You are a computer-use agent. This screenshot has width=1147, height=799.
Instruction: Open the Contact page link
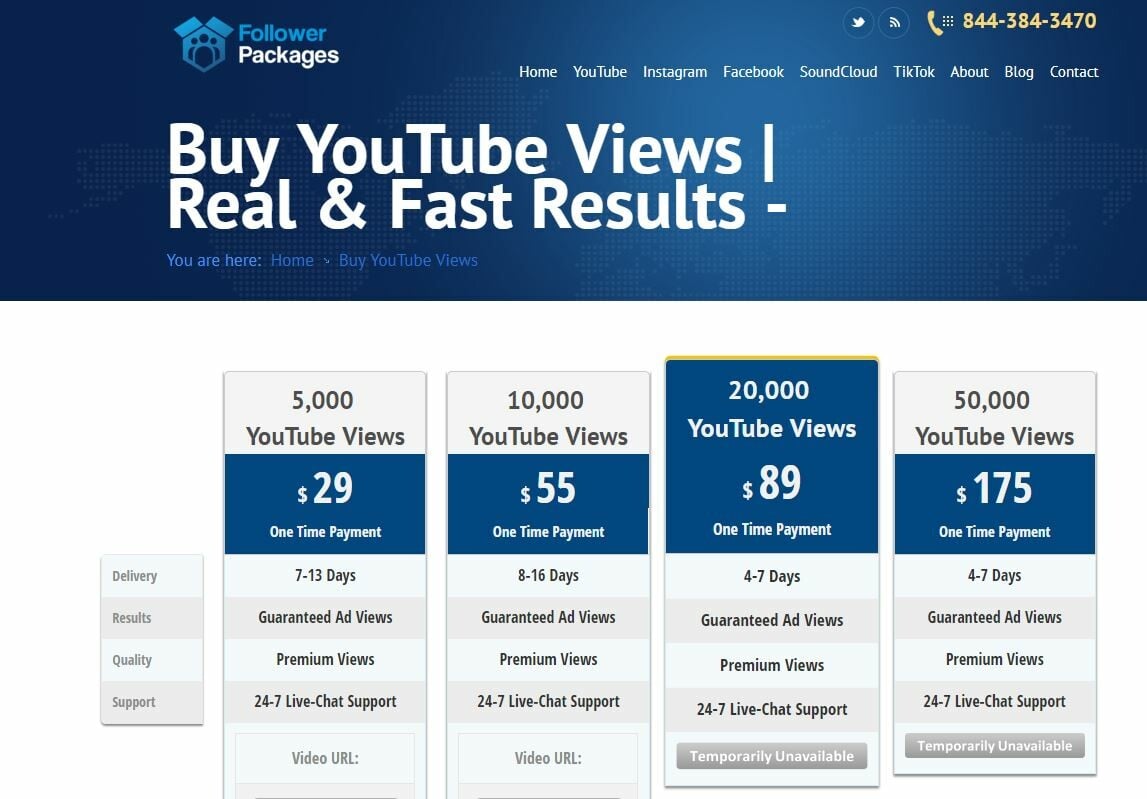click(1074, 72)
